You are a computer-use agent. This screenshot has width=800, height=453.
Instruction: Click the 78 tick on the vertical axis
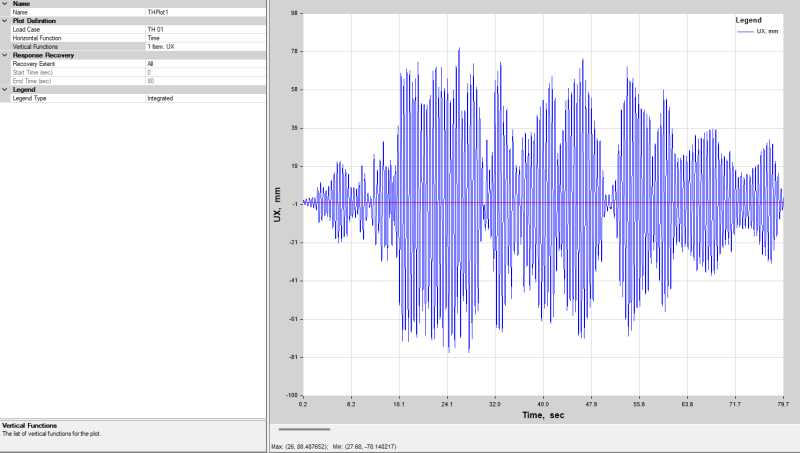[294, 52]
